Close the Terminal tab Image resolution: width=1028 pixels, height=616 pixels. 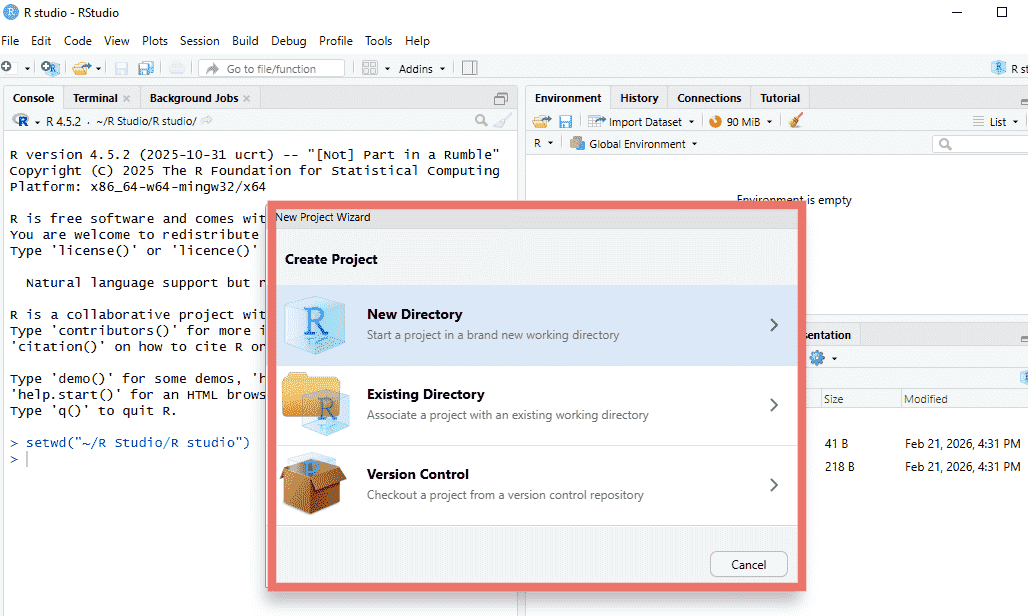click(127, 98)
